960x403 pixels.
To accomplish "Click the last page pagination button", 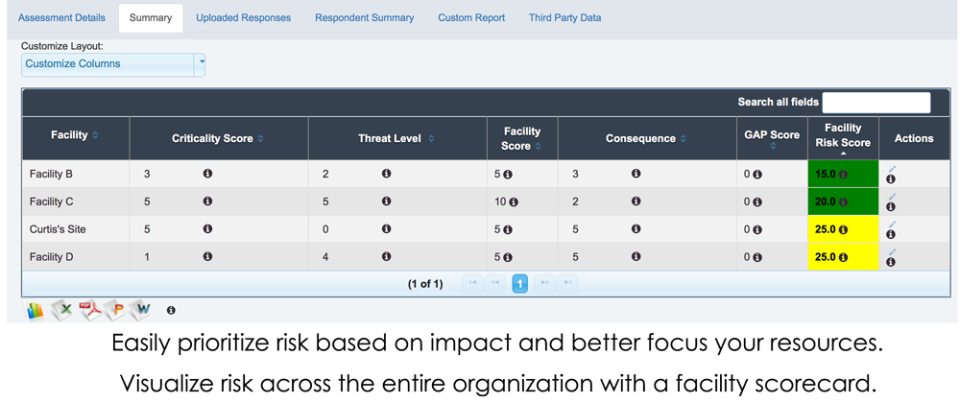I will [568, 284].
